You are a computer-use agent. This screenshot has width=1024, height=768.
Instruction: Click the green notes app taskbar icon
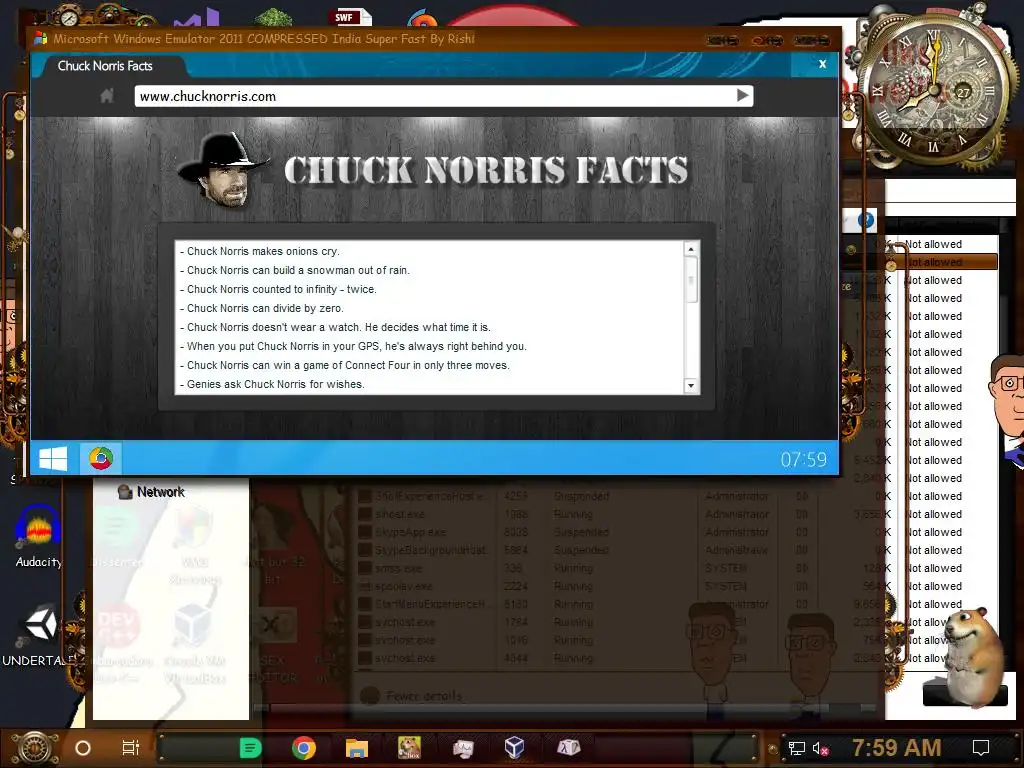tap(250, 748)
